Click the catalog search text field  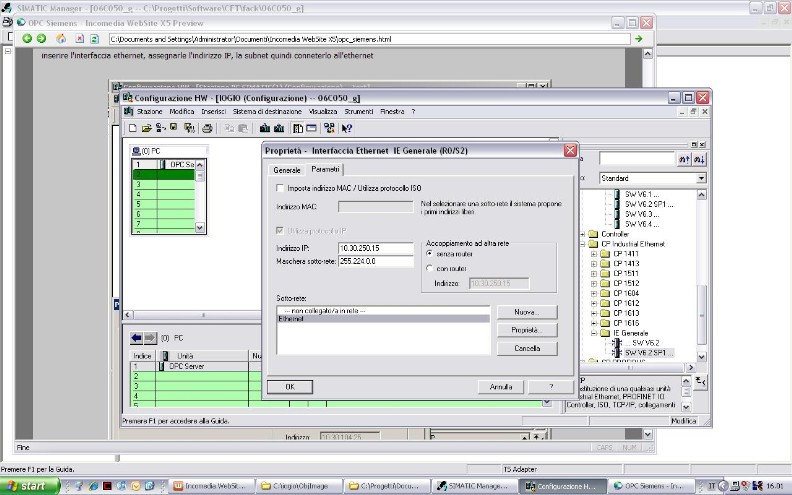(637, 159)
